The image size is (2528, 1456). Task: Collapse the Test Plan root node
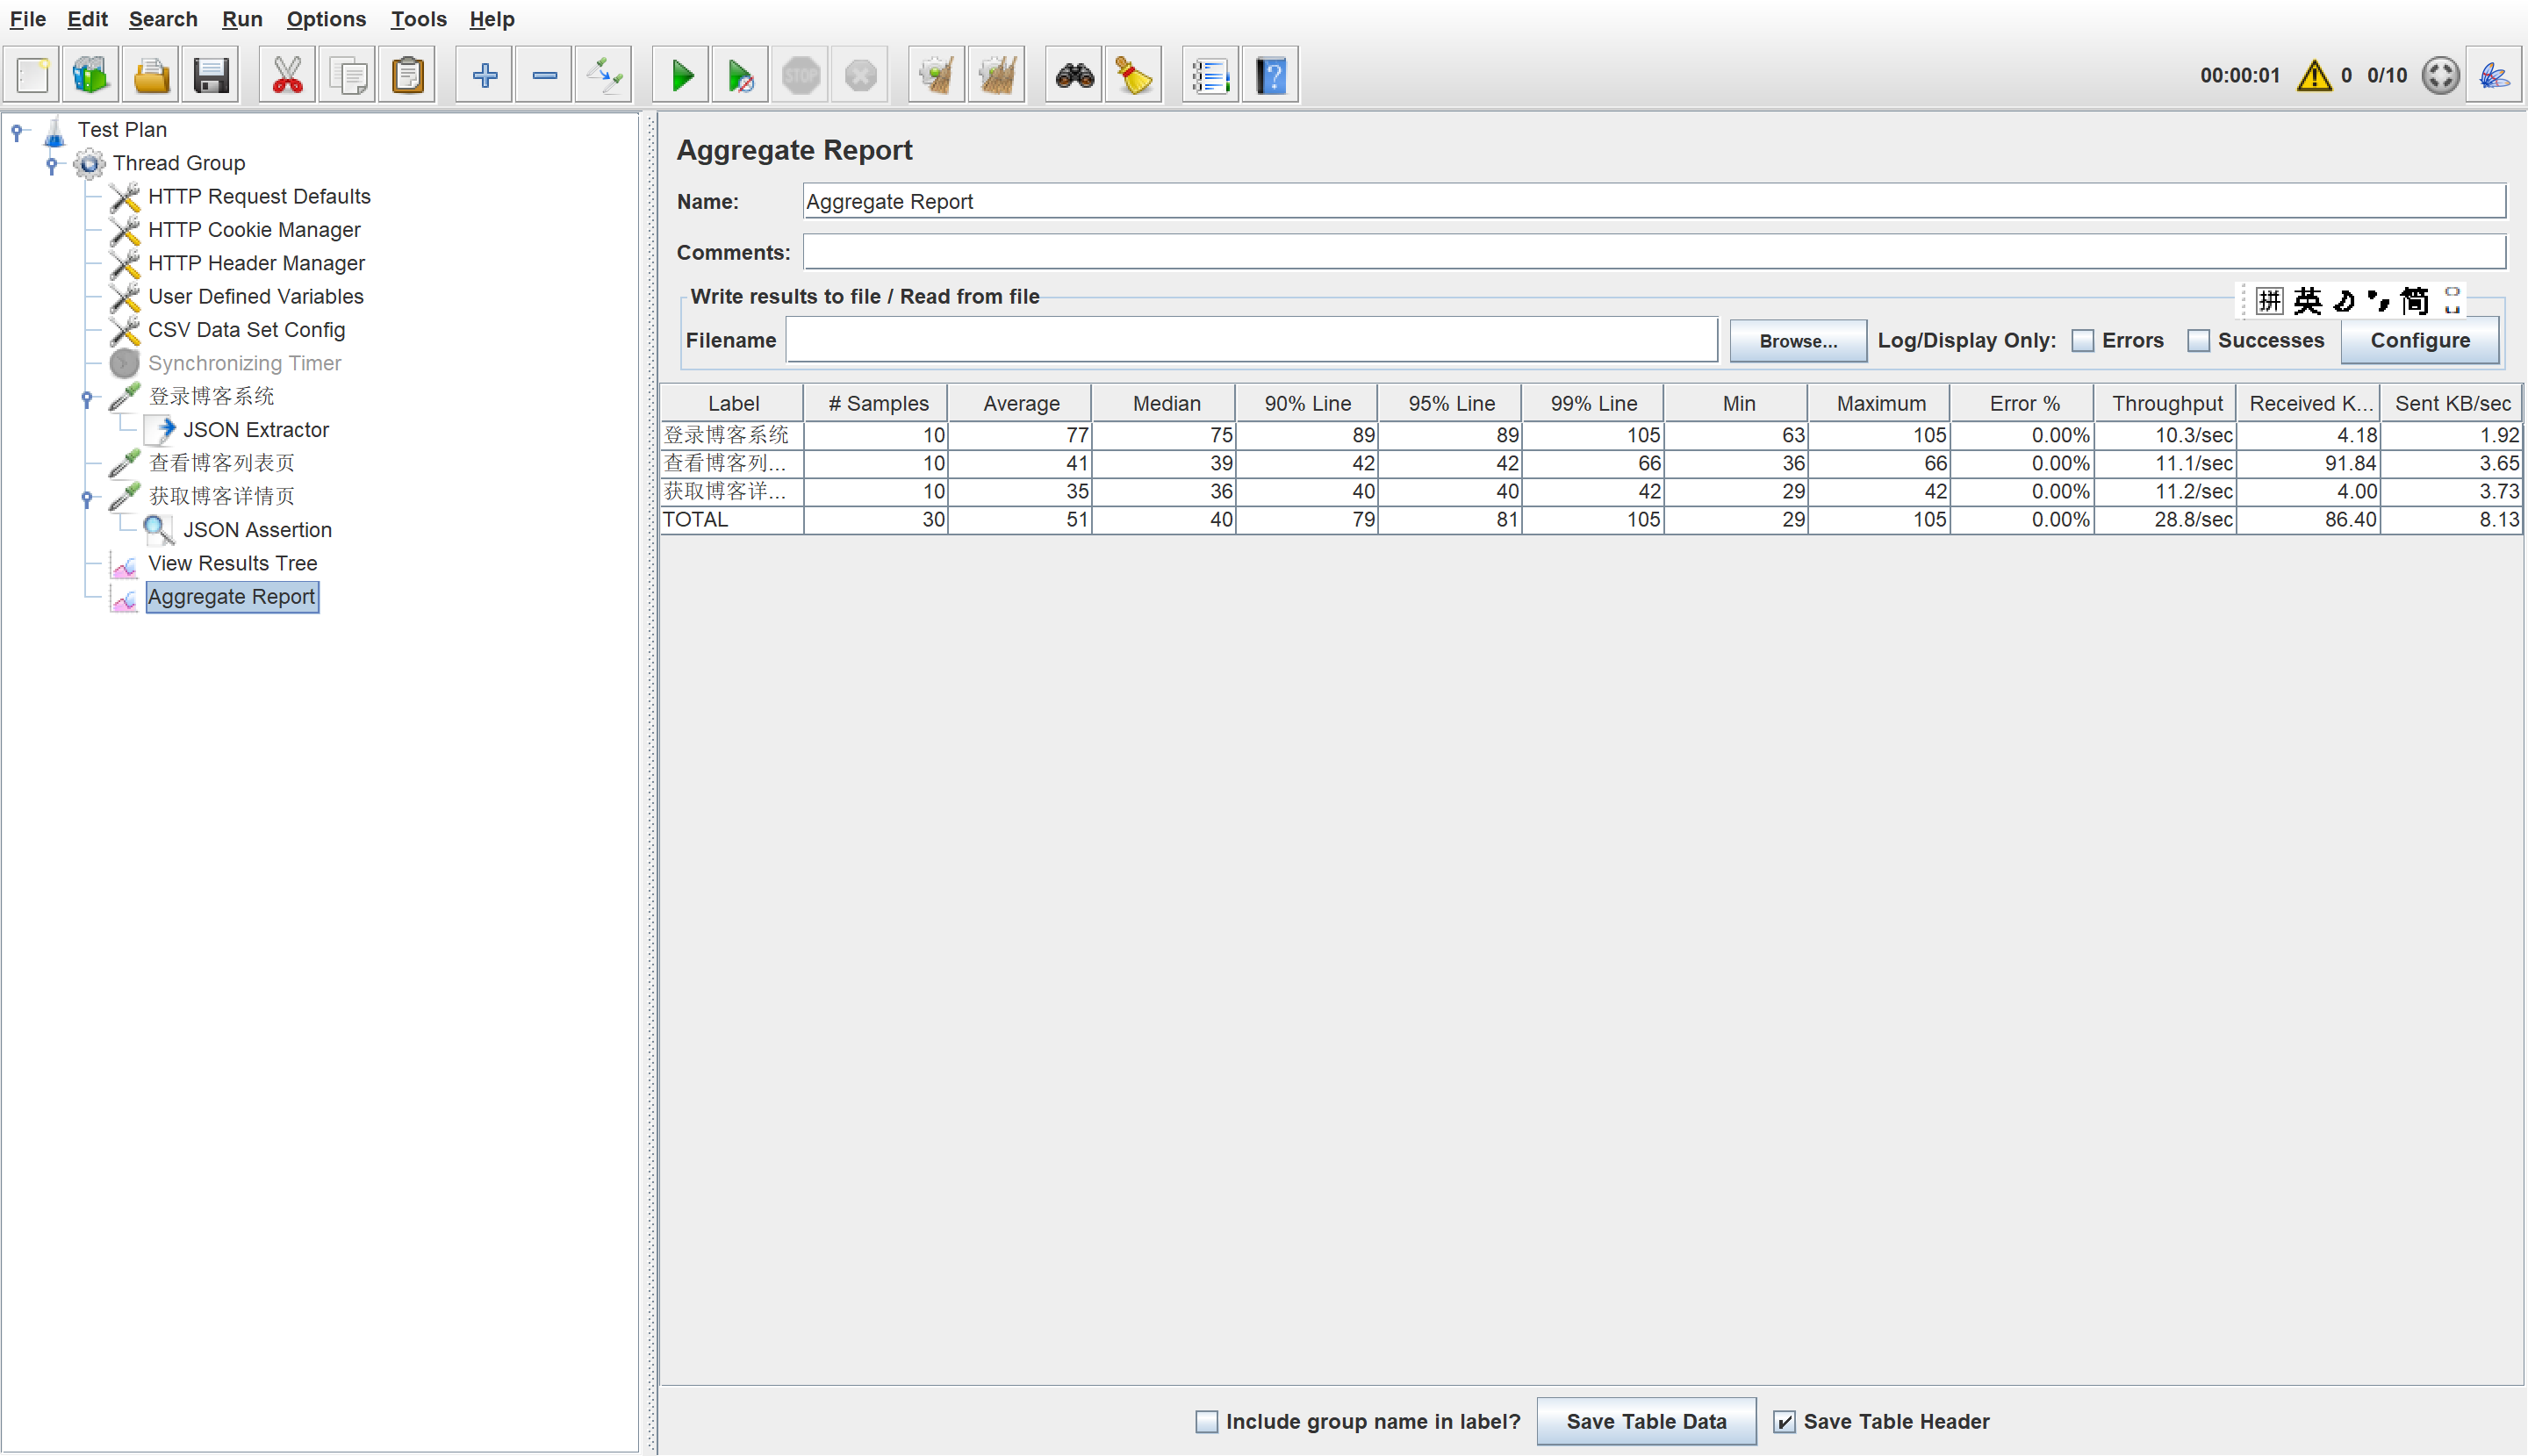pos(17,130)
